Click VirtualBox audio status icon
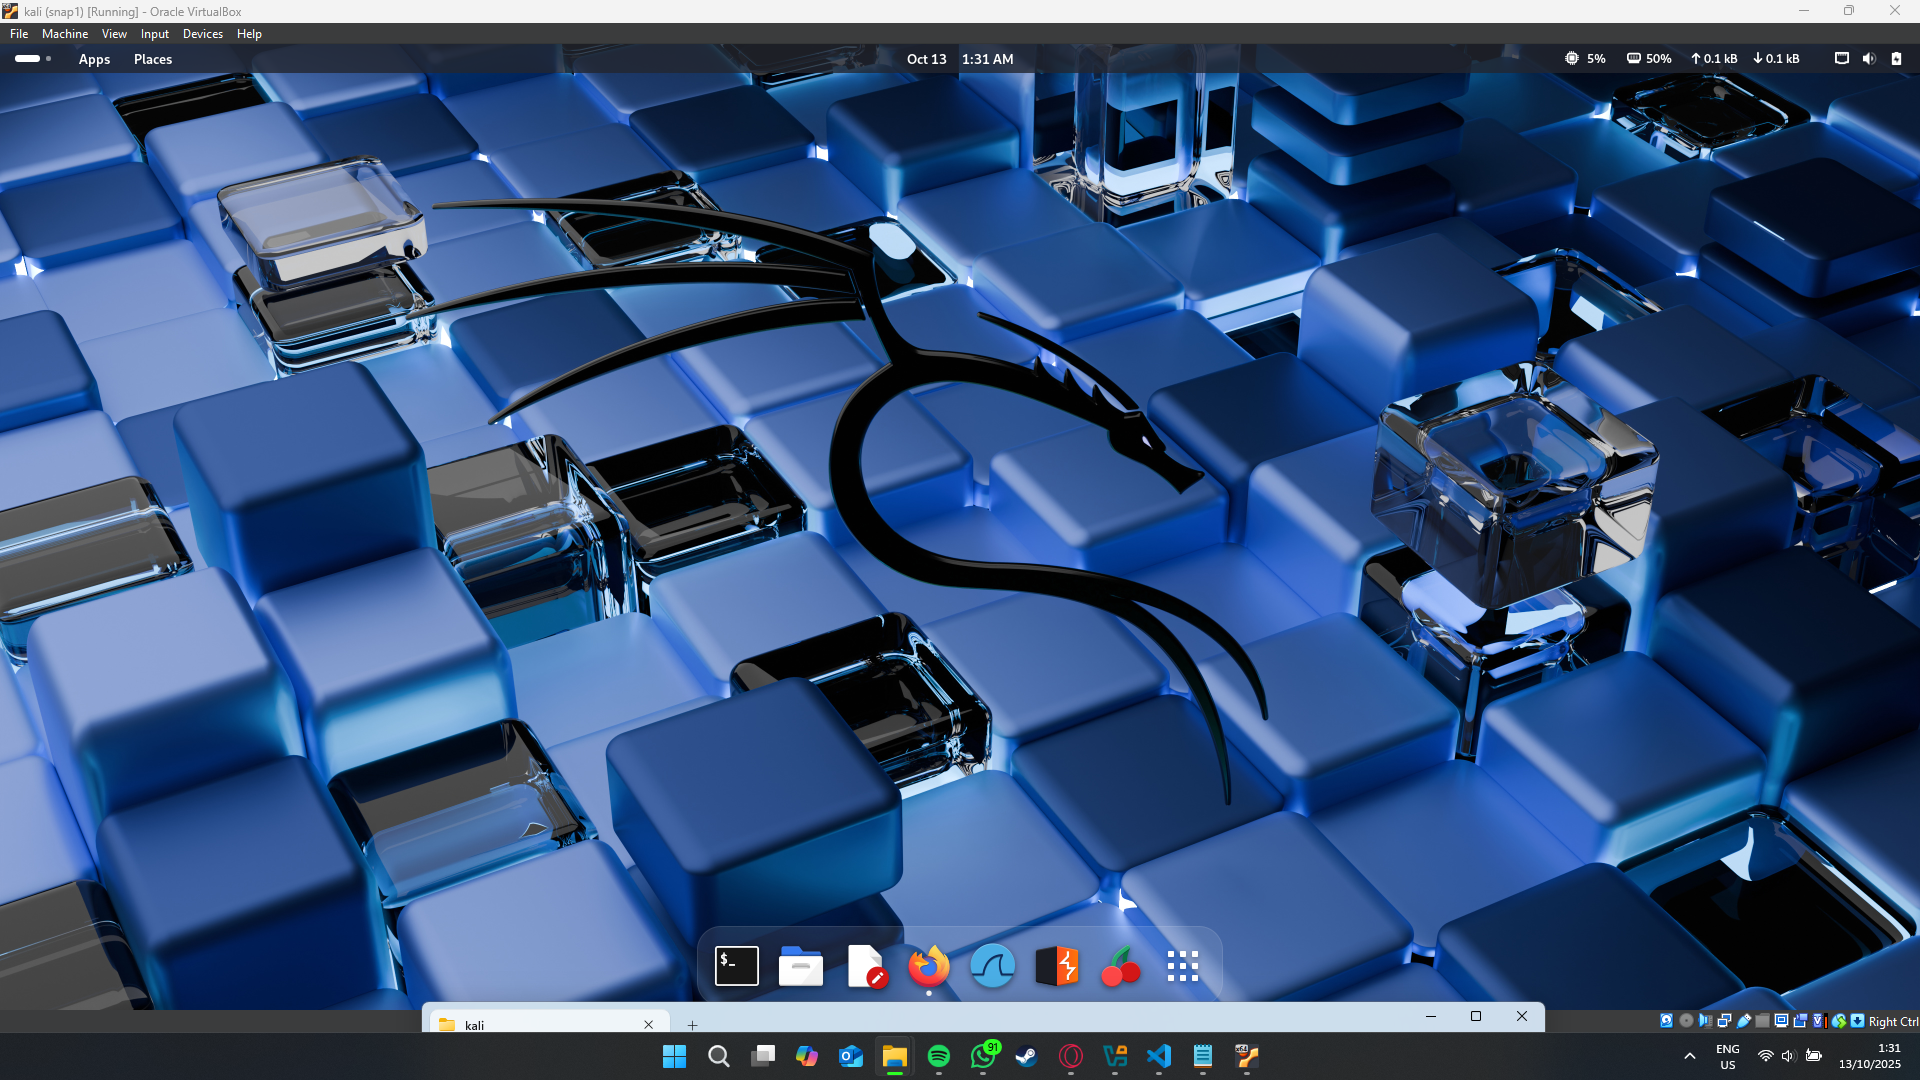Viewport: 1920px width, 1080px height. 1706,1021
